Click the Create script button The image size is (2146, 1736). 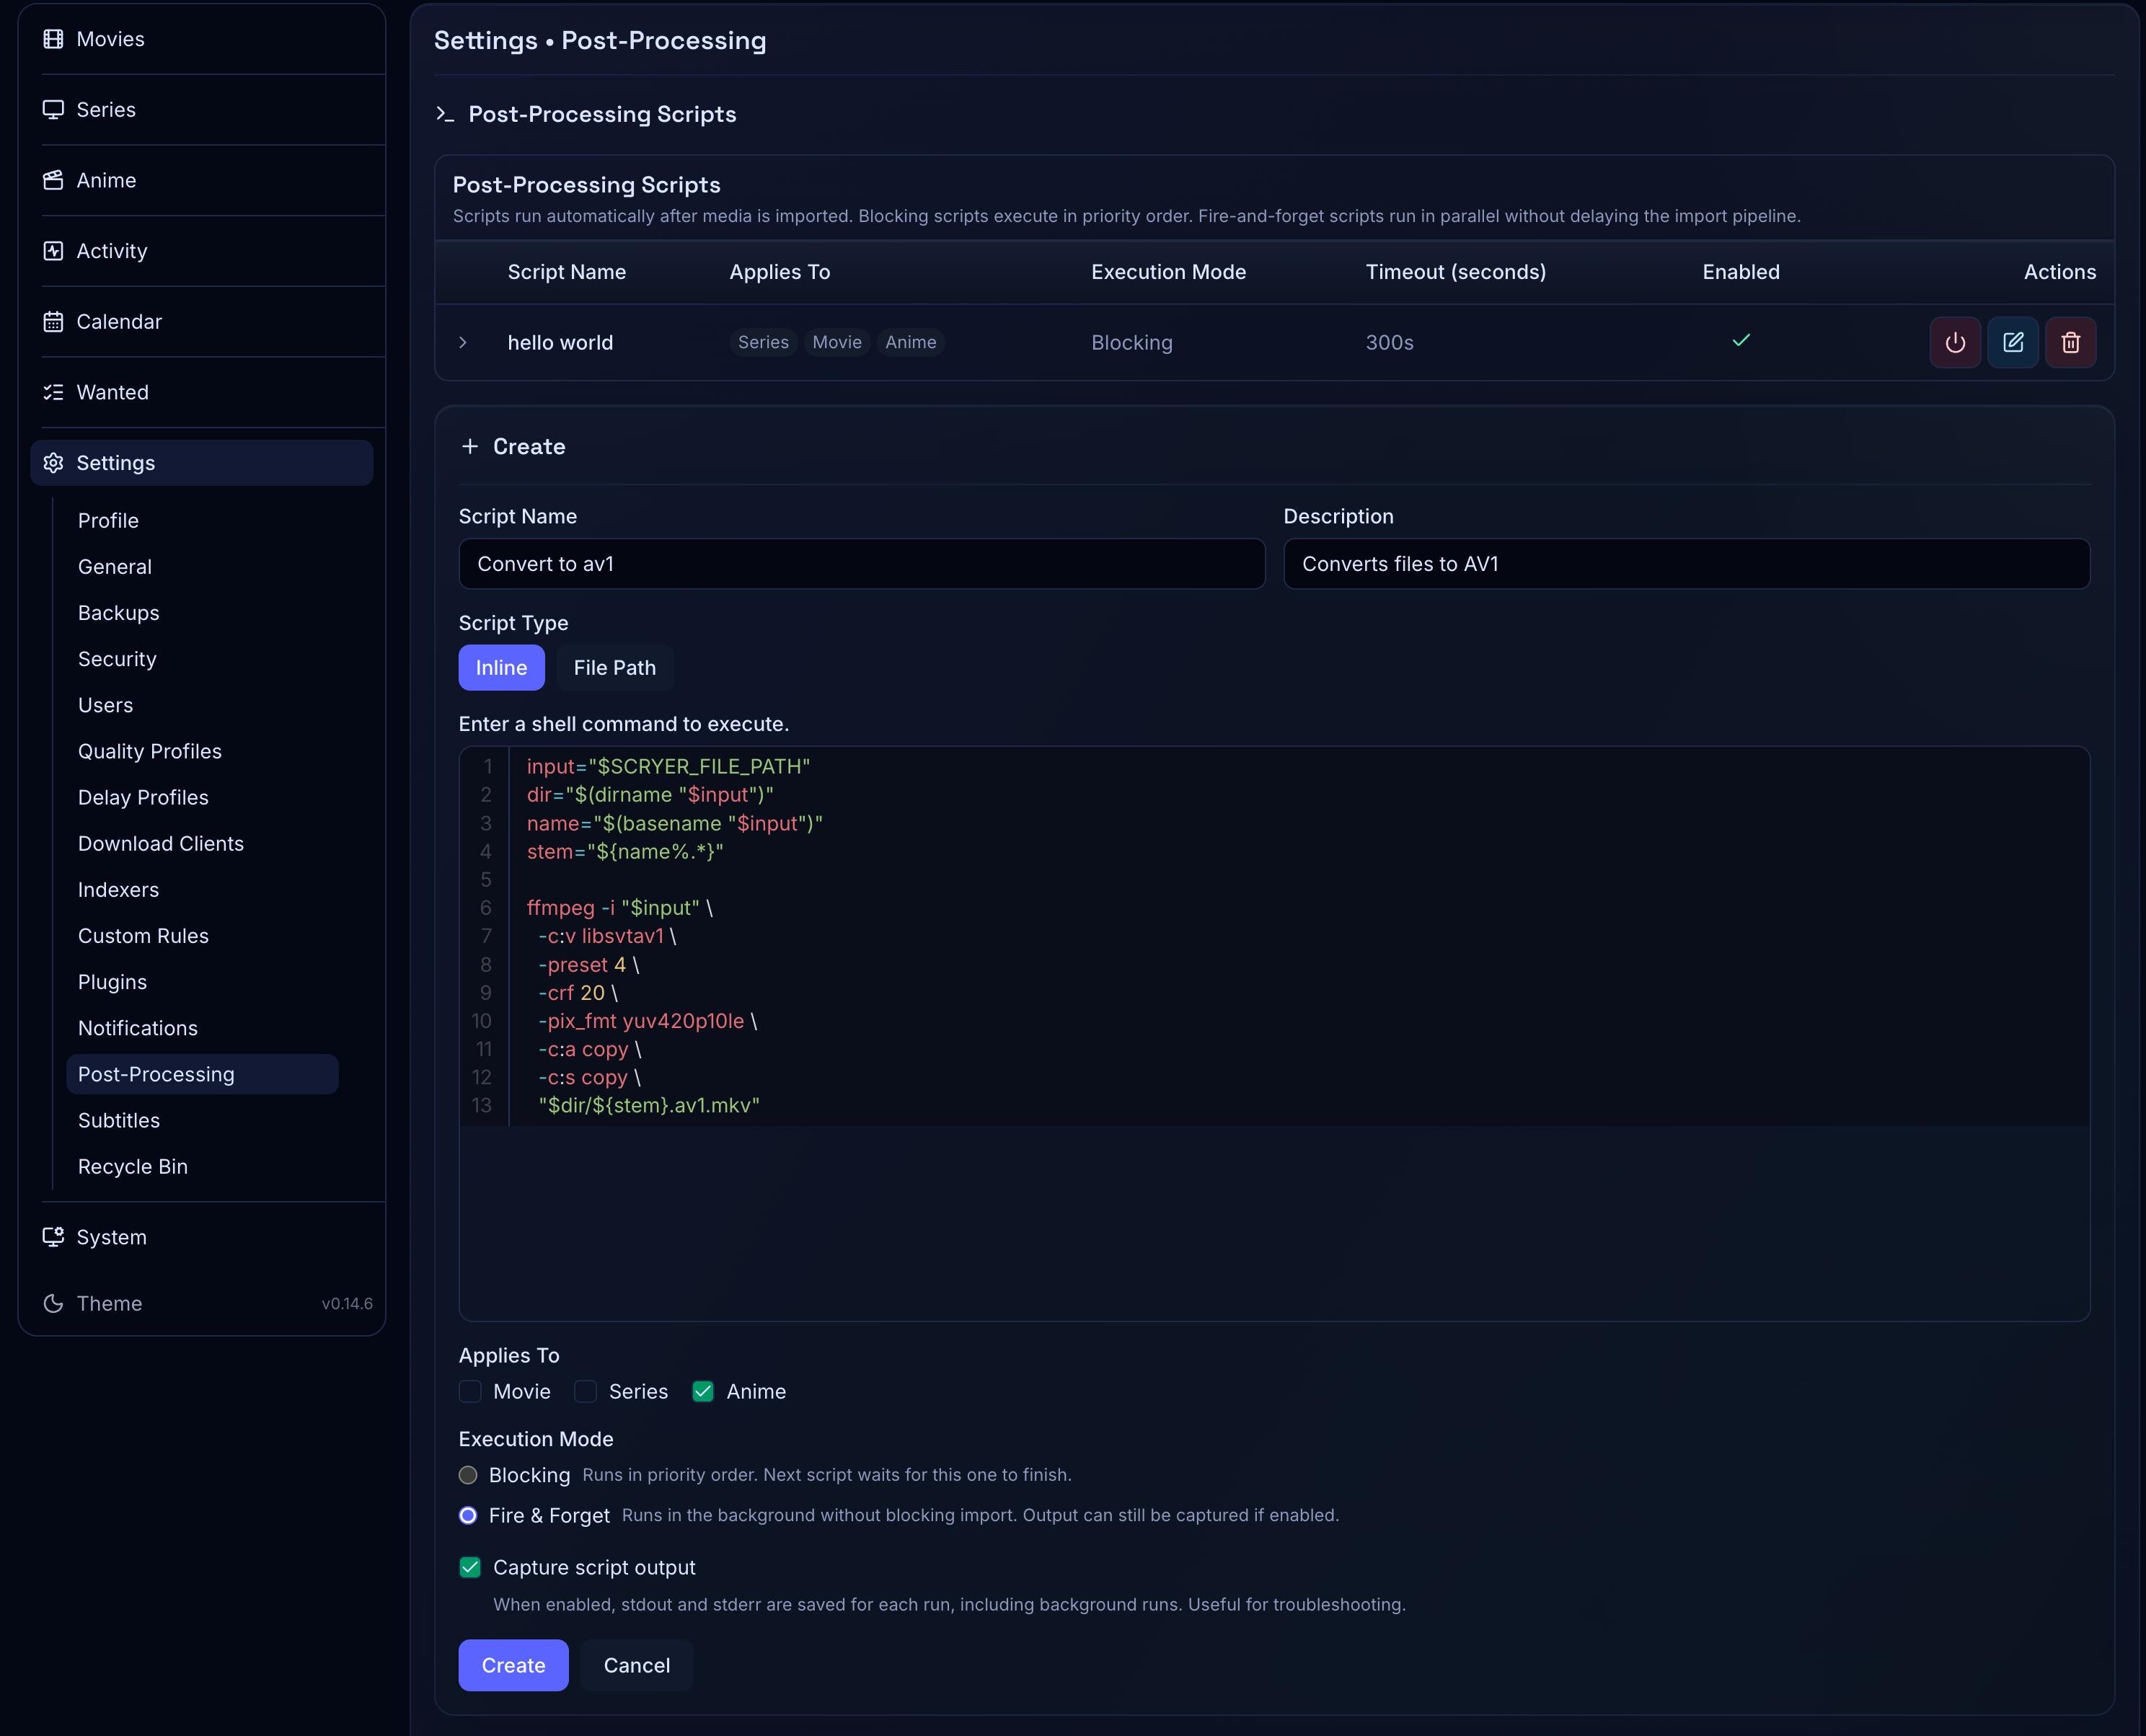513,1665
